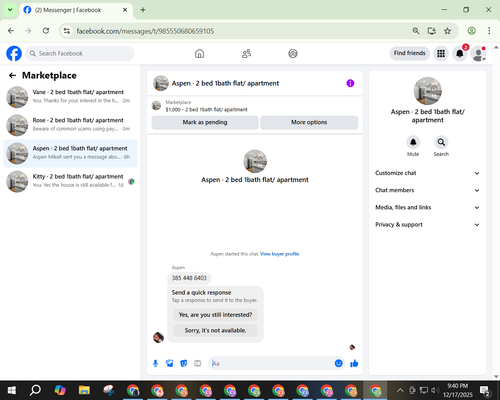Image resolution: width=500 pixels, height=400 pixels.
Task: Expand Chat members section
Action: click(x=427, y=190)
